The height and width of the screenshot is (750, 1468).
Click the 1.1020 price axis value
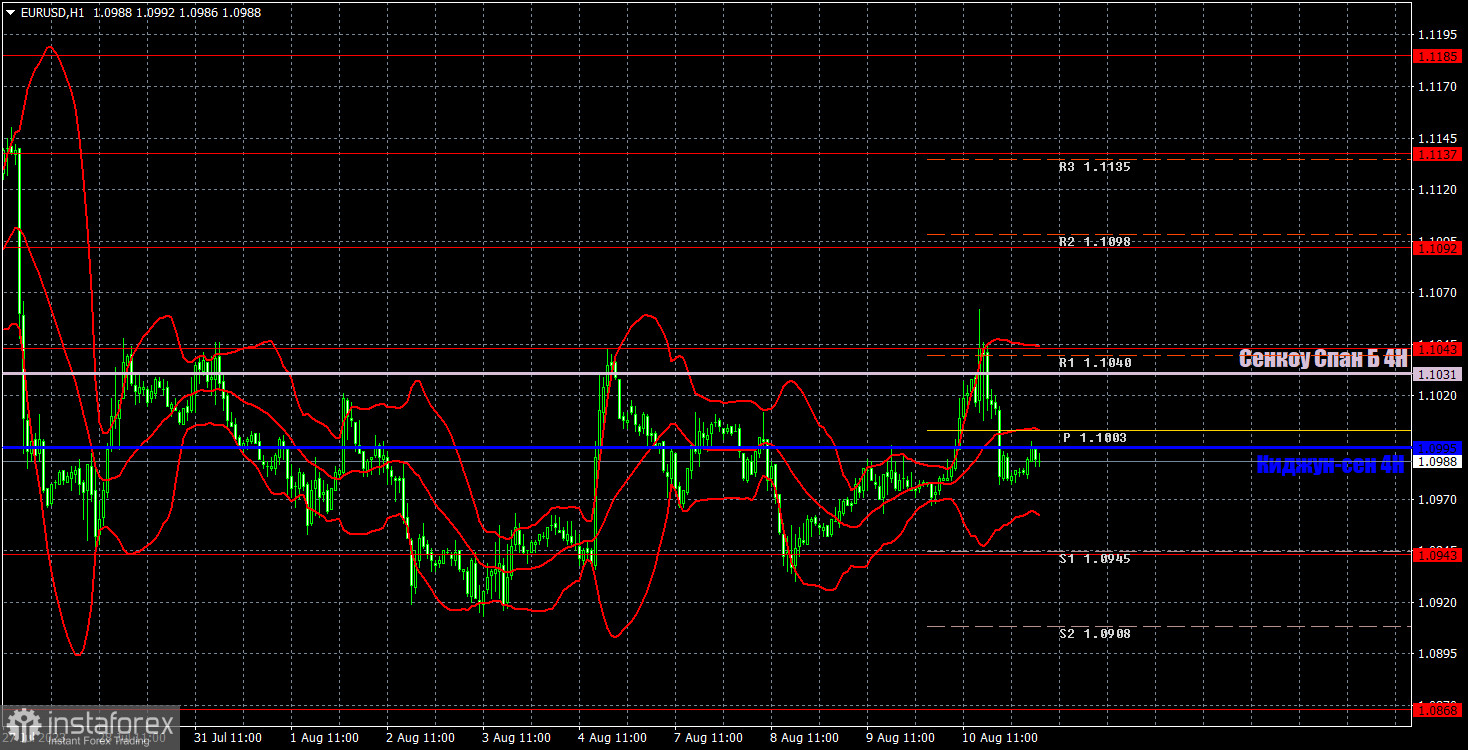pos(1437,396)
